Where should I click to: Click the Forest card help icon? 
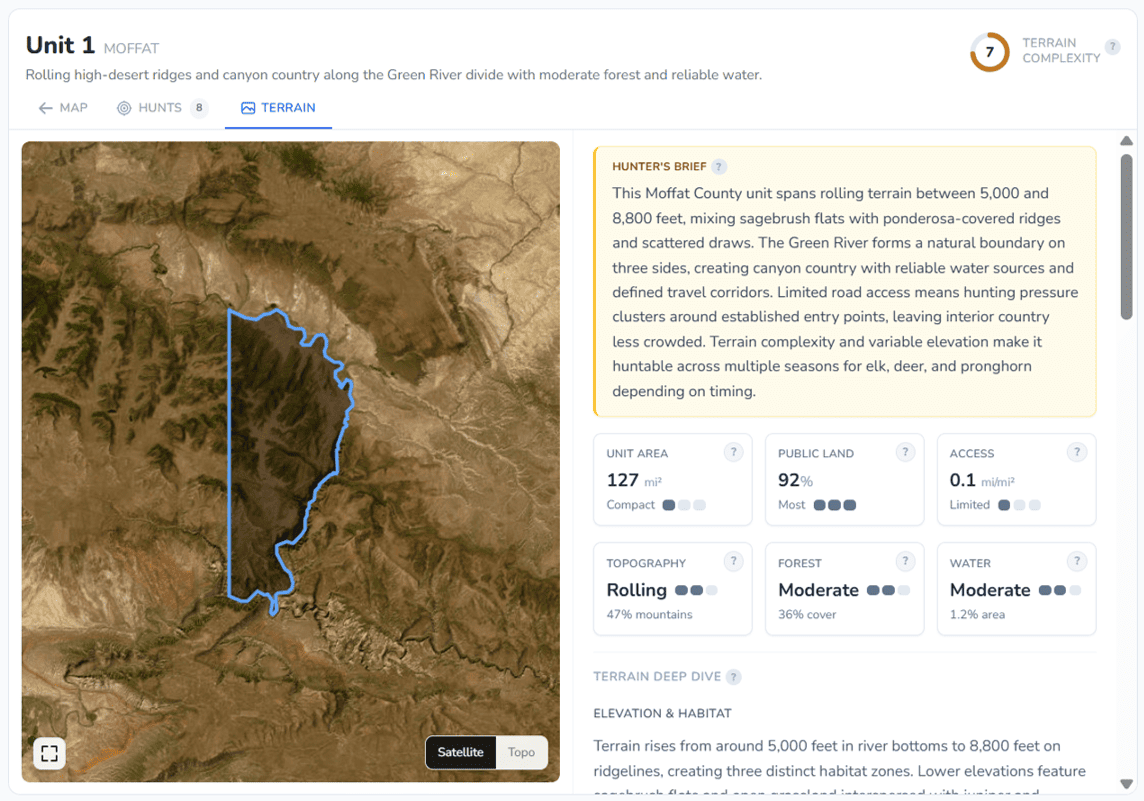point(905,562)
